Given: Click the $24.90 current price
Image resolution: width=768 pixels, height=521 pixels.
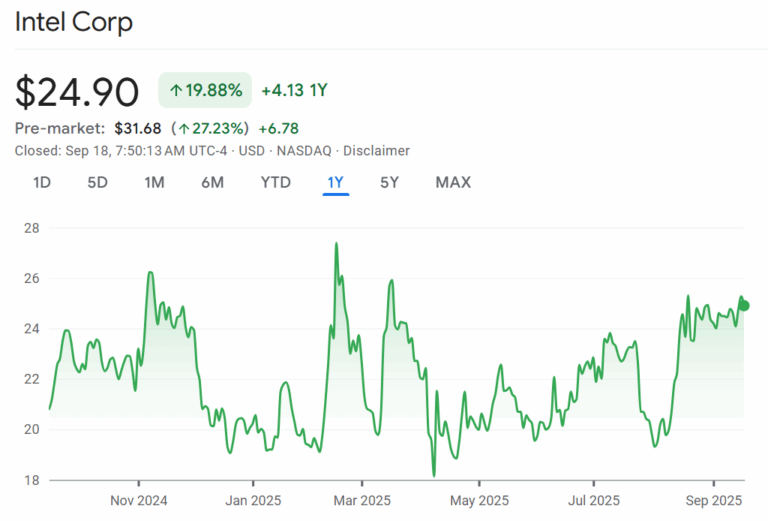Looking at the screenshot, I should pyautogui.click(x=77, y=92).
